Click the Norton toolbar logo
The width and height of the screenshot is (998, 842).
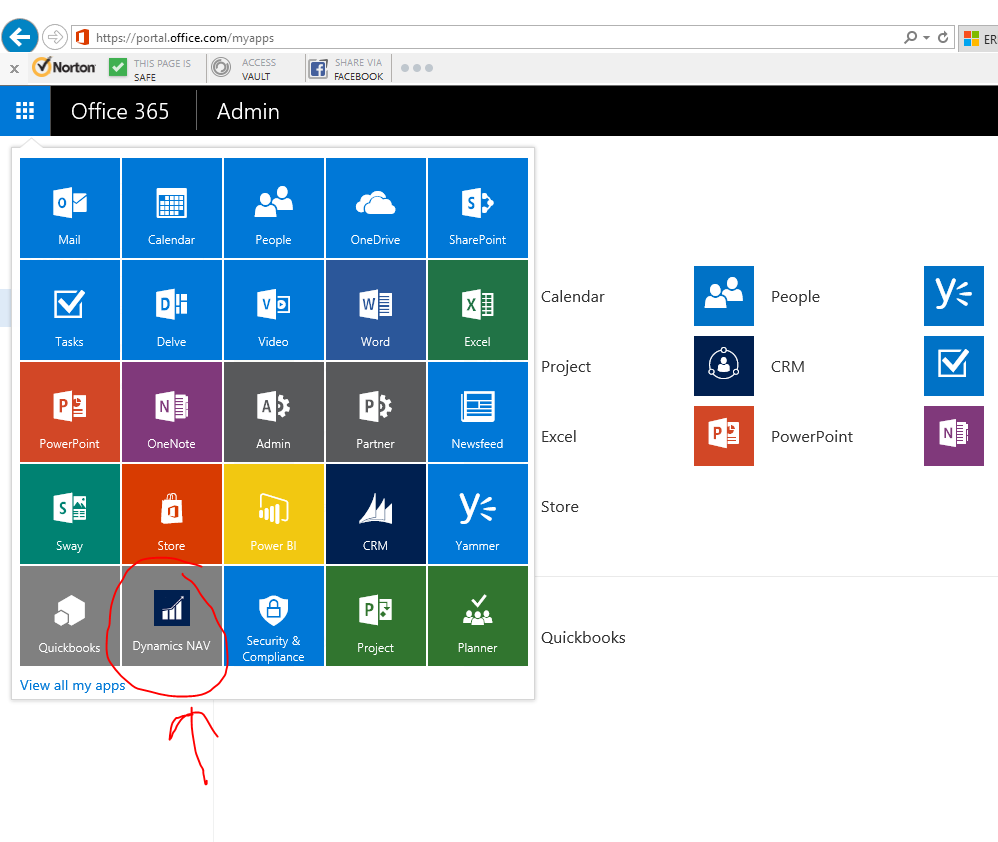(64, 67)
